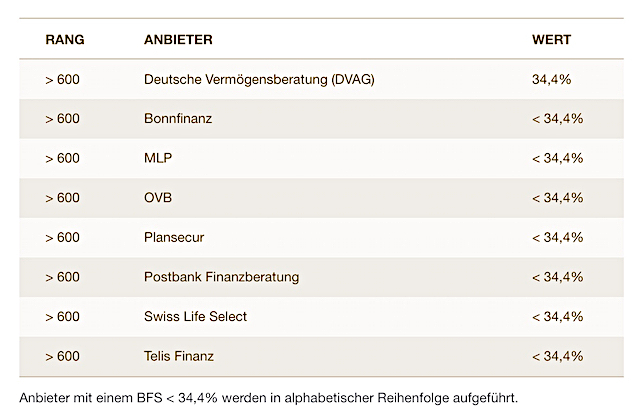This screenshot has width=640, height=418.
Task: Click the Wert value in MLP row
Action: point(557,158)
